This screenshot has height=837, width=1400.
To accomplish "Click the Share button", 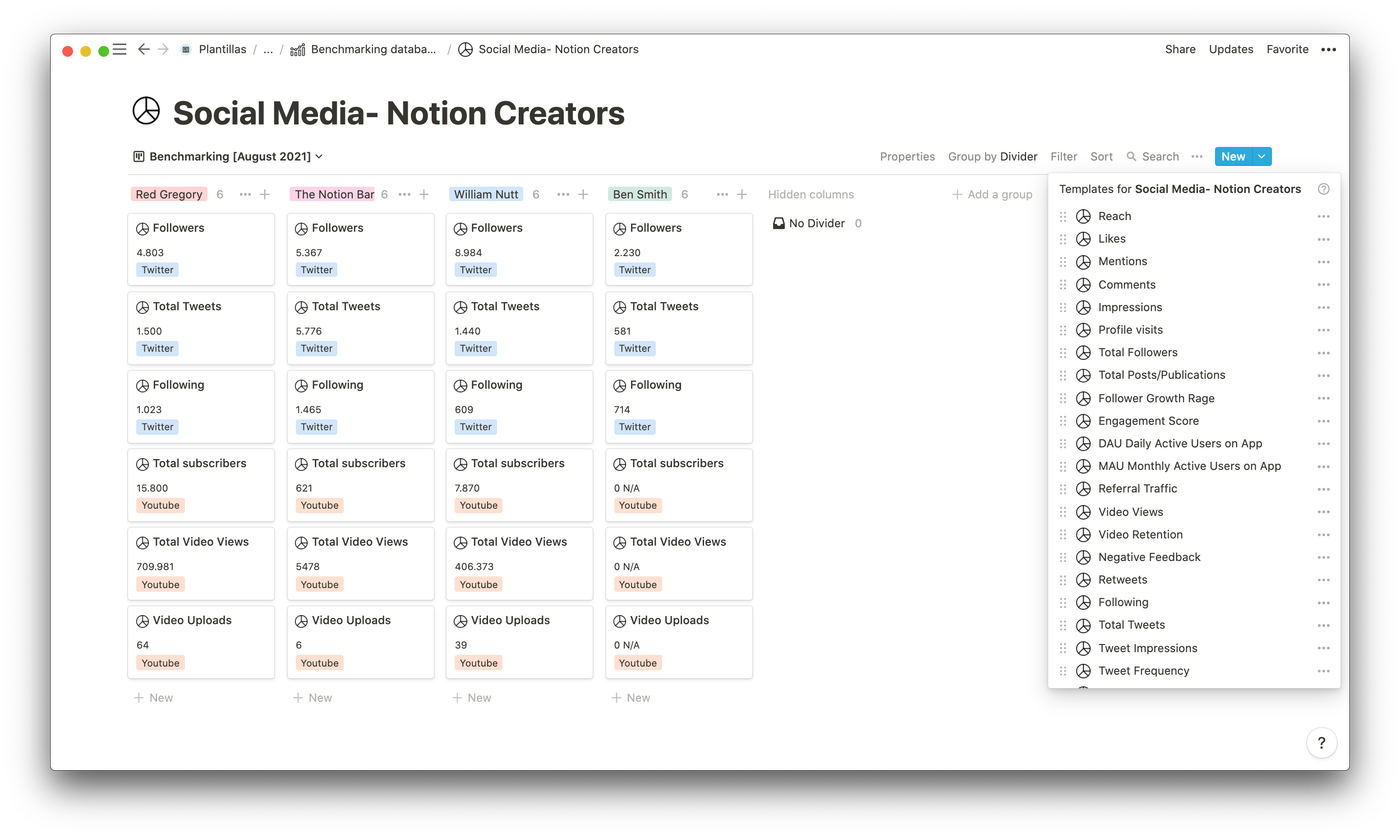I will pos(1180,49).
